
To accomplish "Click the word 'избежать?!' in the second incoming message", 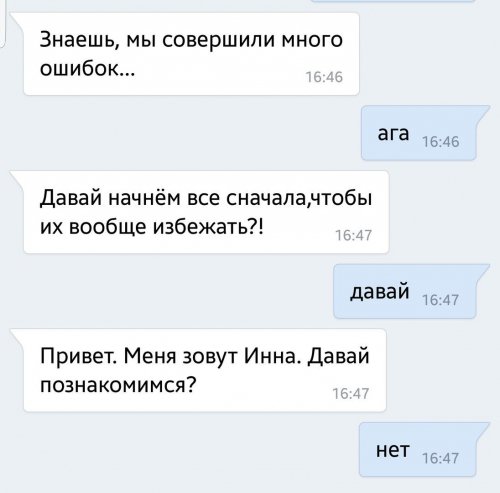I will [208, 227].
